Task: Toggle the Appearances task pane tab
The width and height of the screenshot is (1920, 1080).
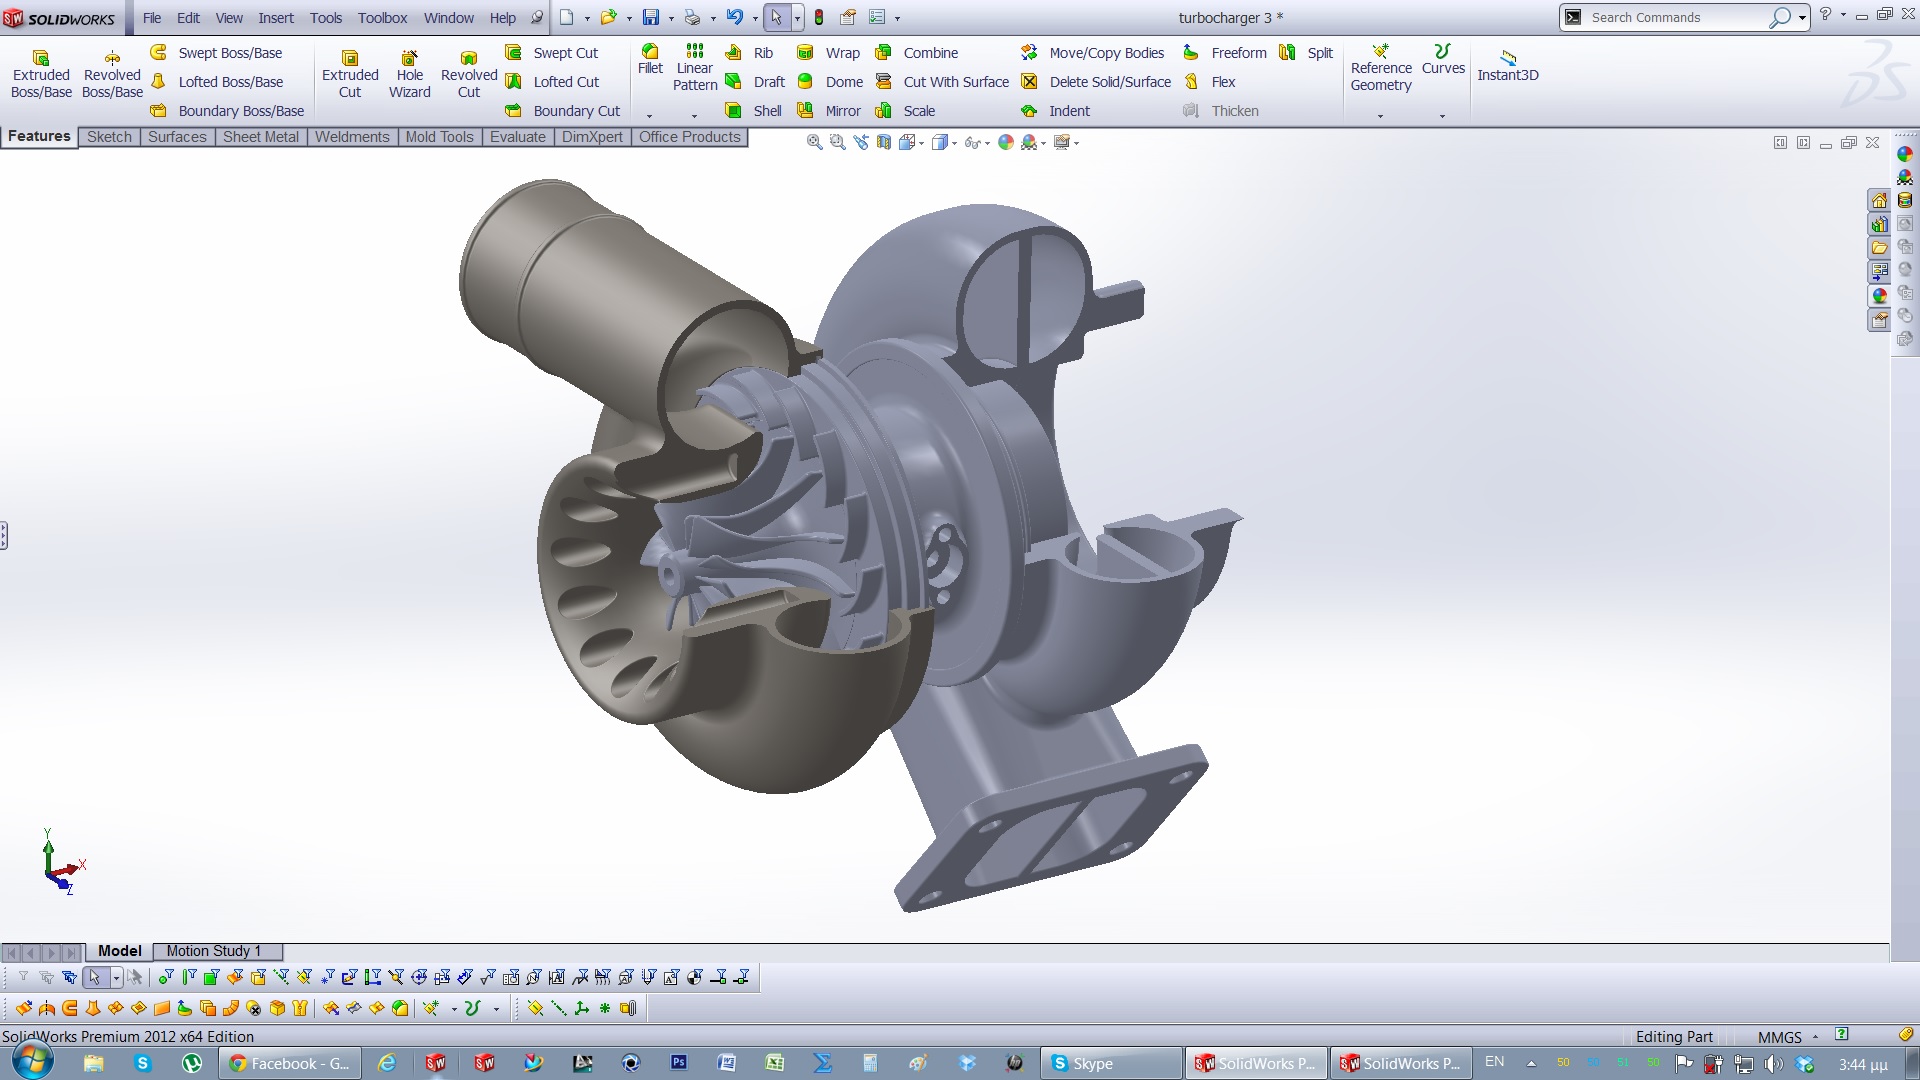Action: coord(1880,296)
